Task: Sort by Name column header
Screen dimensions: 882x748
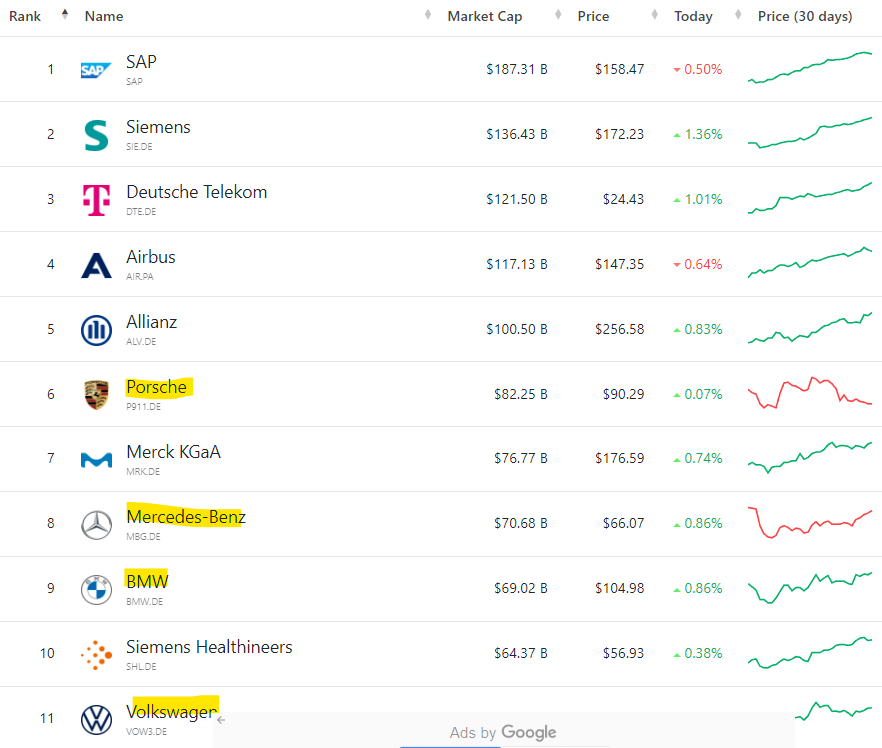Action: coord(104,17)
